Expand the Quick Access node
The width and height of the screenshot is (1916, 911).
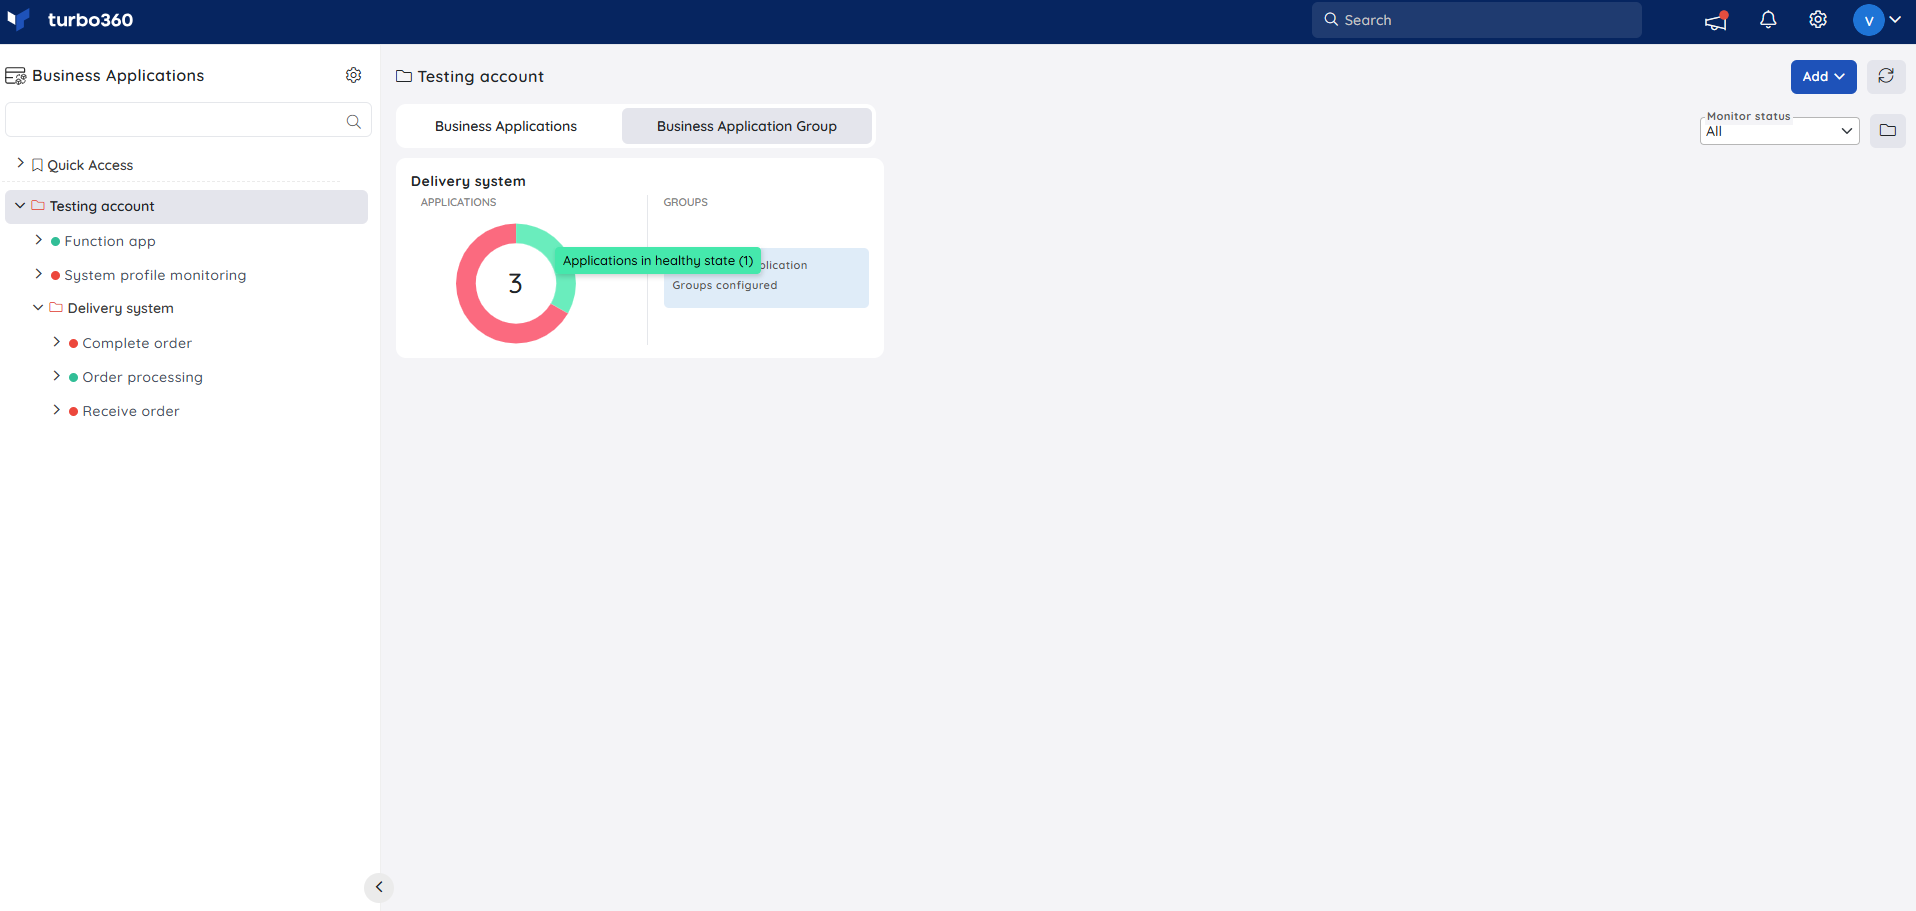(x=20, y=163)
